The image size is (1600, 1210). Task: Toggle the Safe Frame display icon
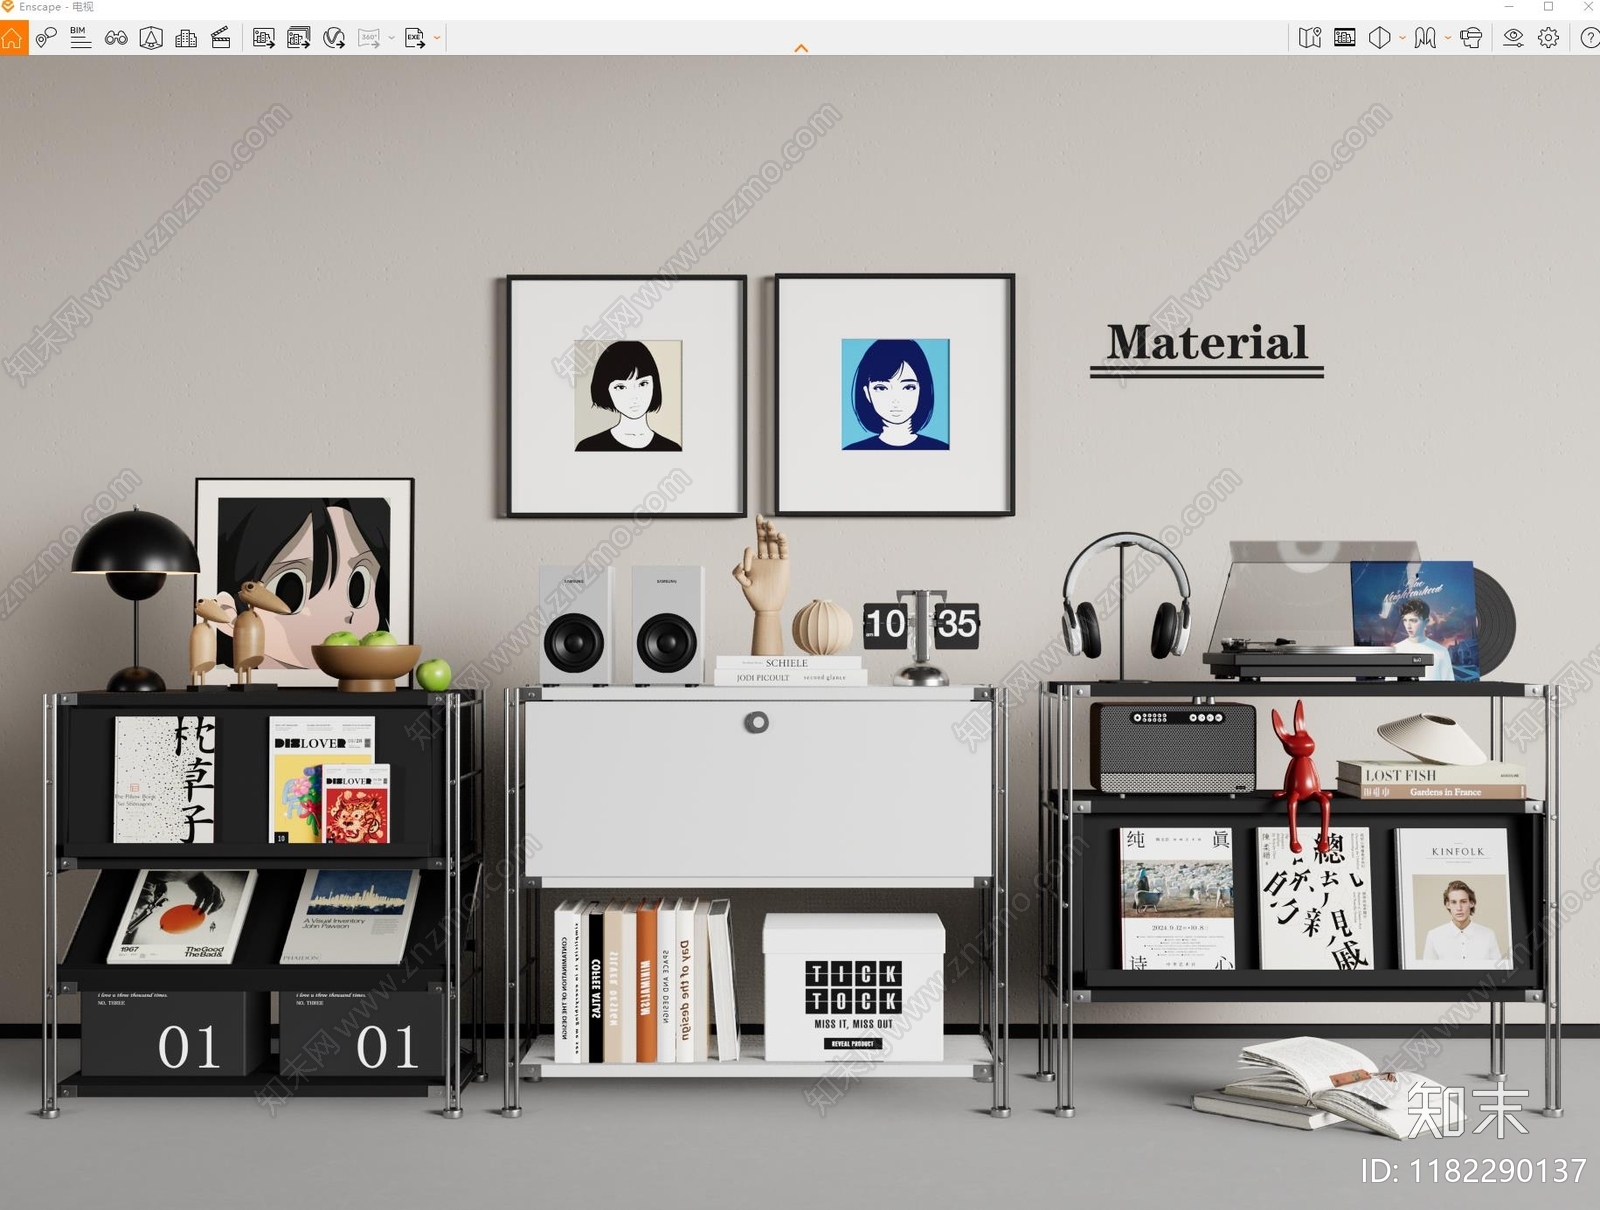pos(1345,38)
